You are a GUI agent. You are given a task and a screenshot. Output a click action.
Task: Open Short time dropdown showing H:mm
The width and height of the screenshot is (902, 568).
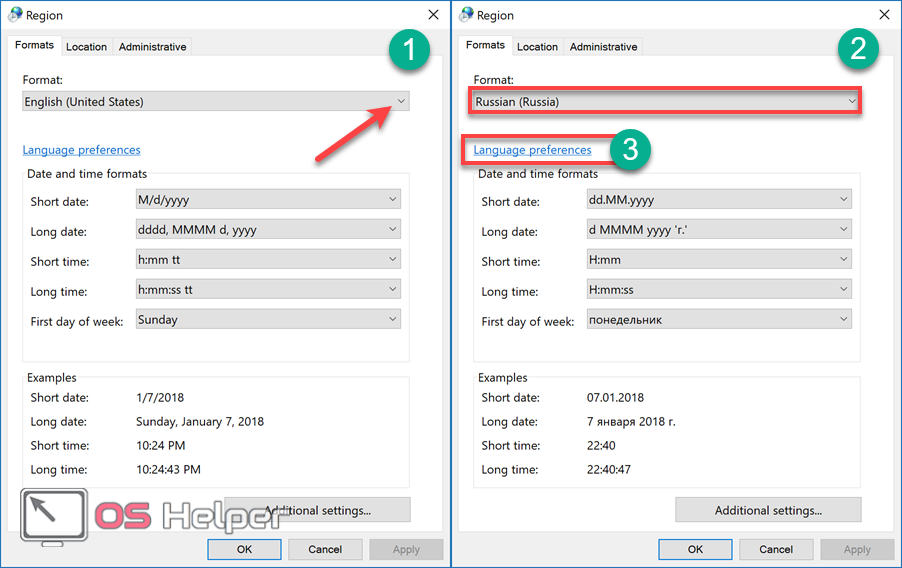click(x=719, y=260)
